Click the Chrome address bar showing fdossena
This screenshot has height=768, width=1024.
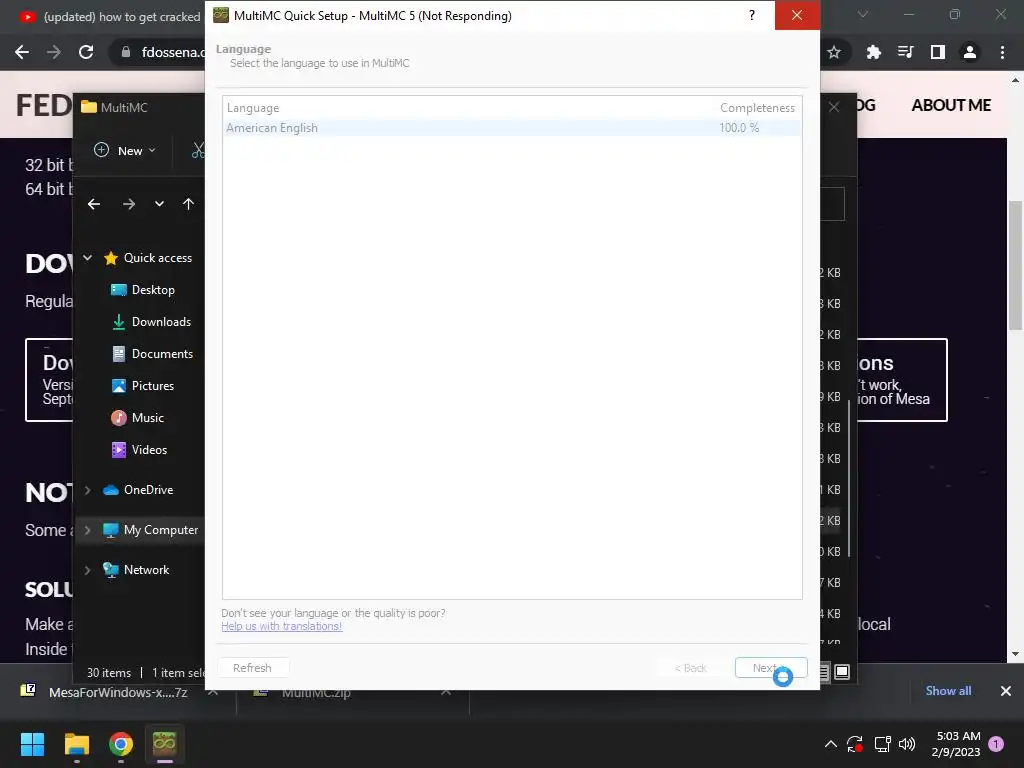[172, 52]
